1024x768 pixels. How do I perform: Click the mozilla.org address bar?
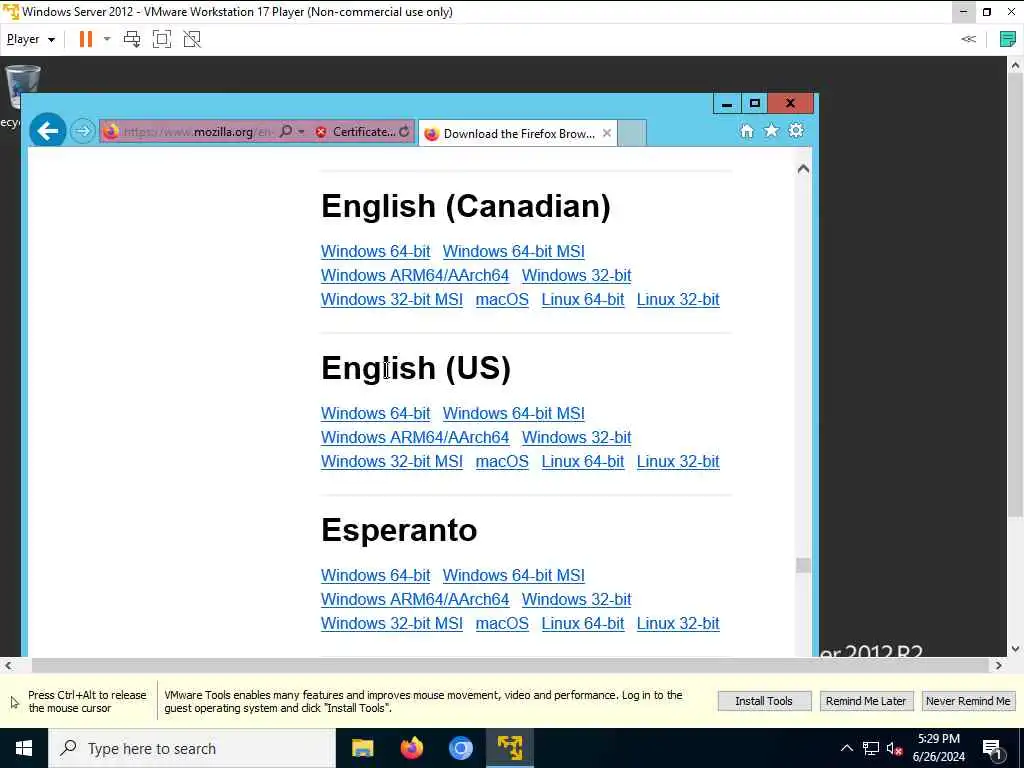coord(197,132)
